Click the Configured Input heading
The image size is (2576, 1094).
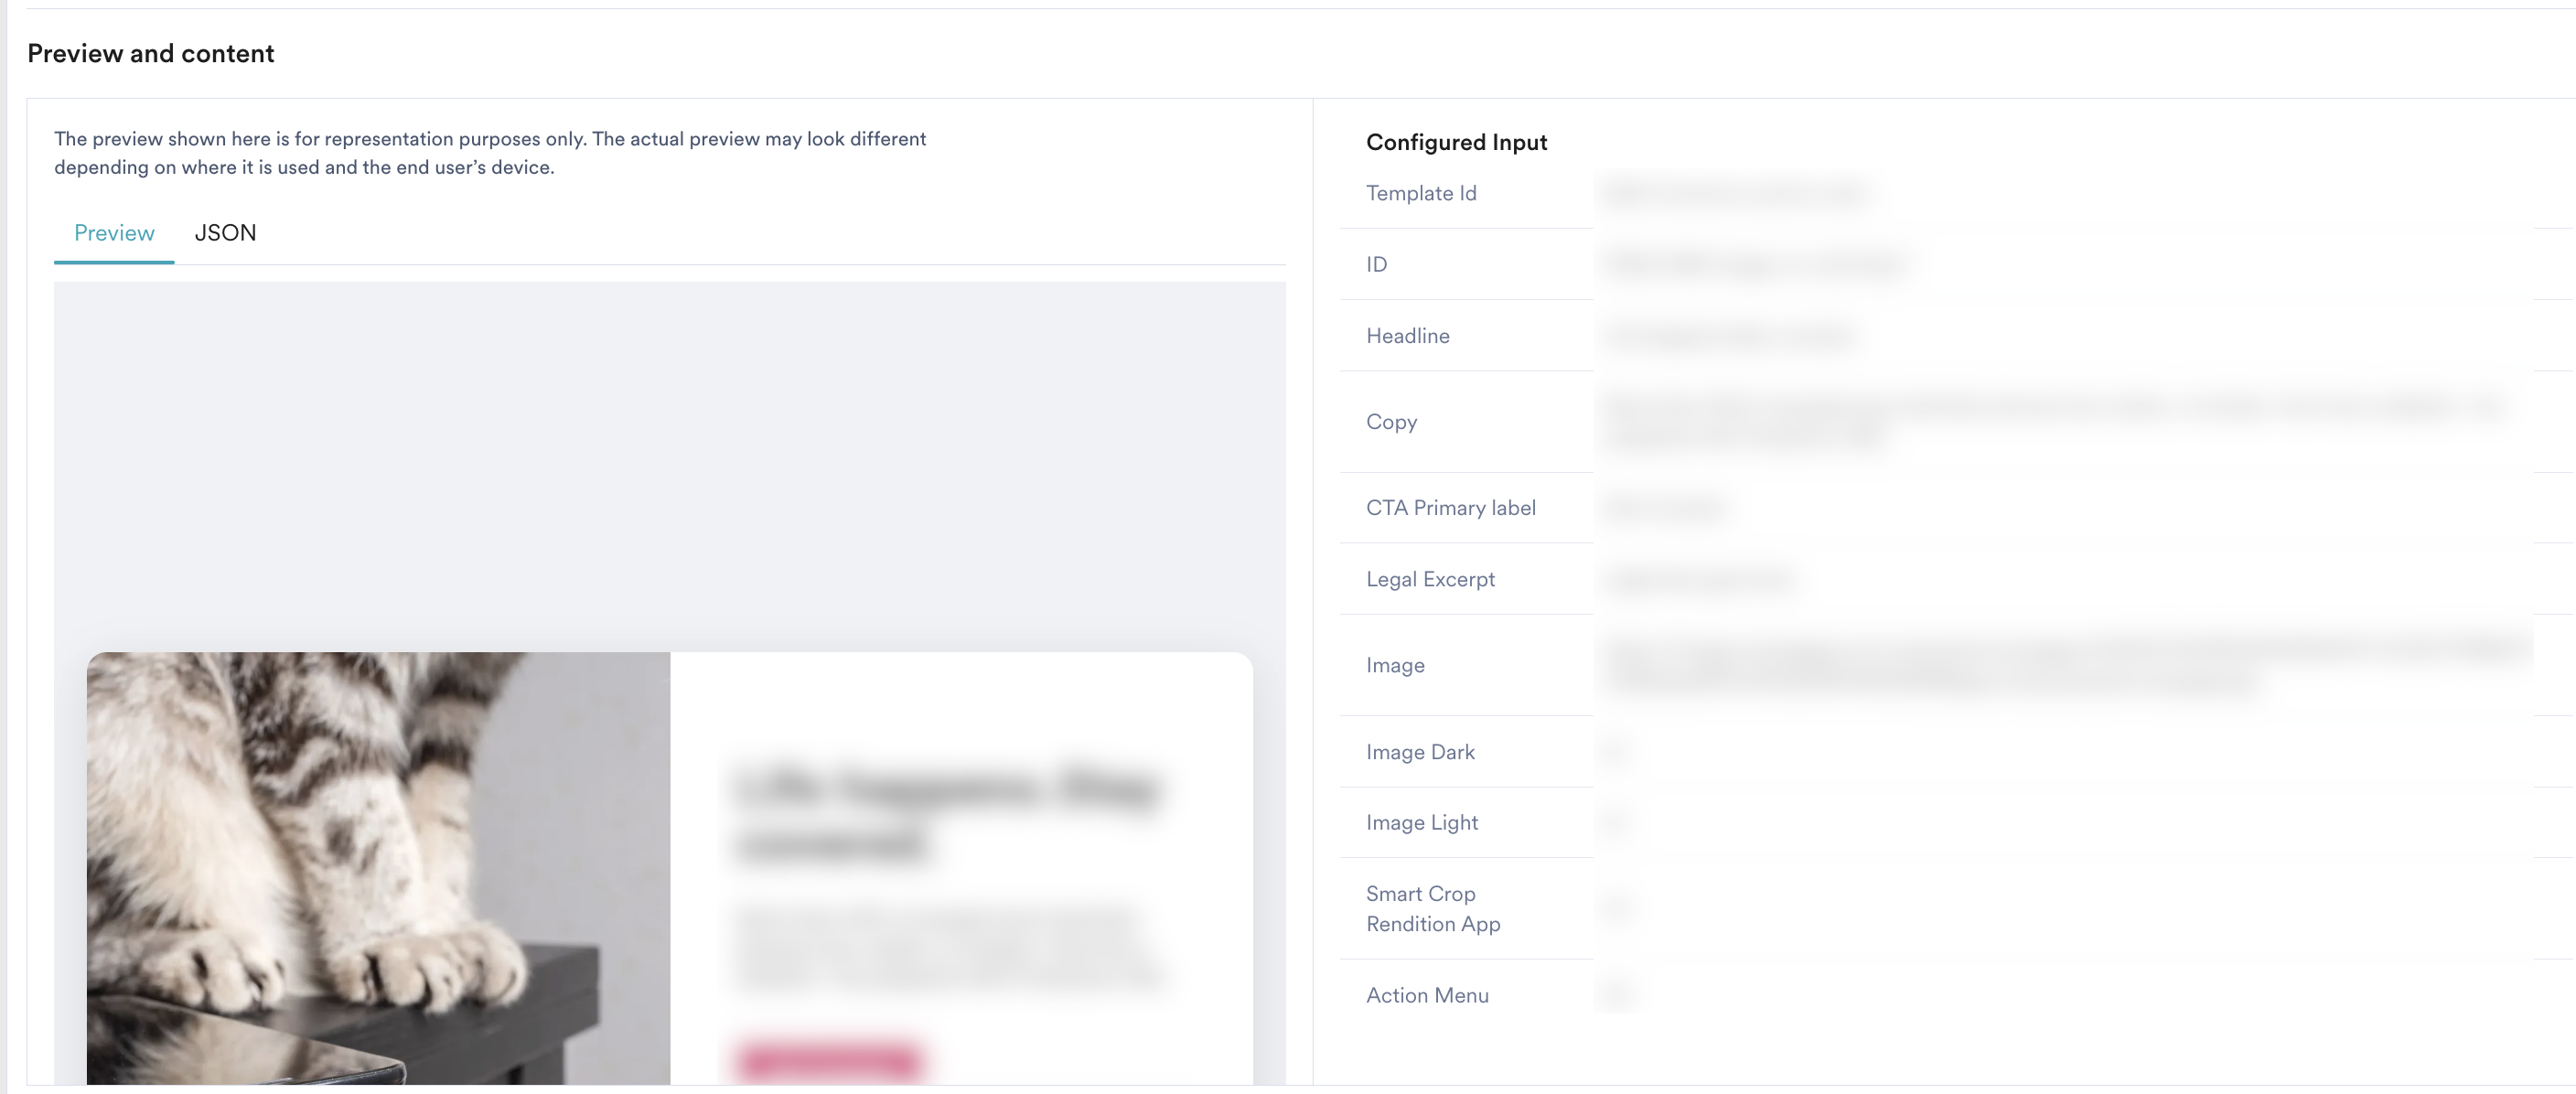point(1456,142)
